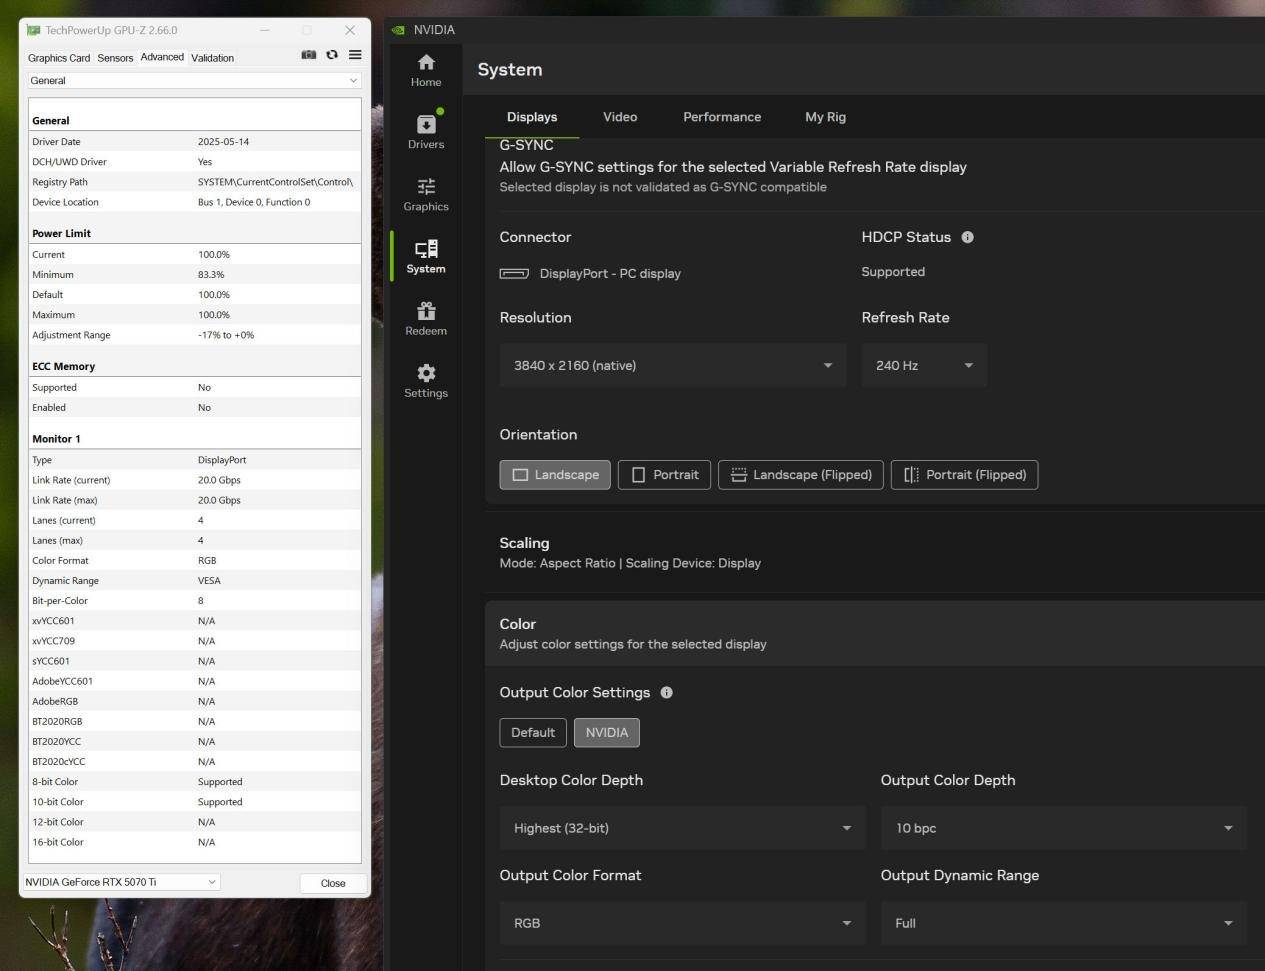Open the Refresh Rate 240 Hz dropdown
Image resolution: width=1265 pixels, height=971 pixels.
click(x=924, y=365)
